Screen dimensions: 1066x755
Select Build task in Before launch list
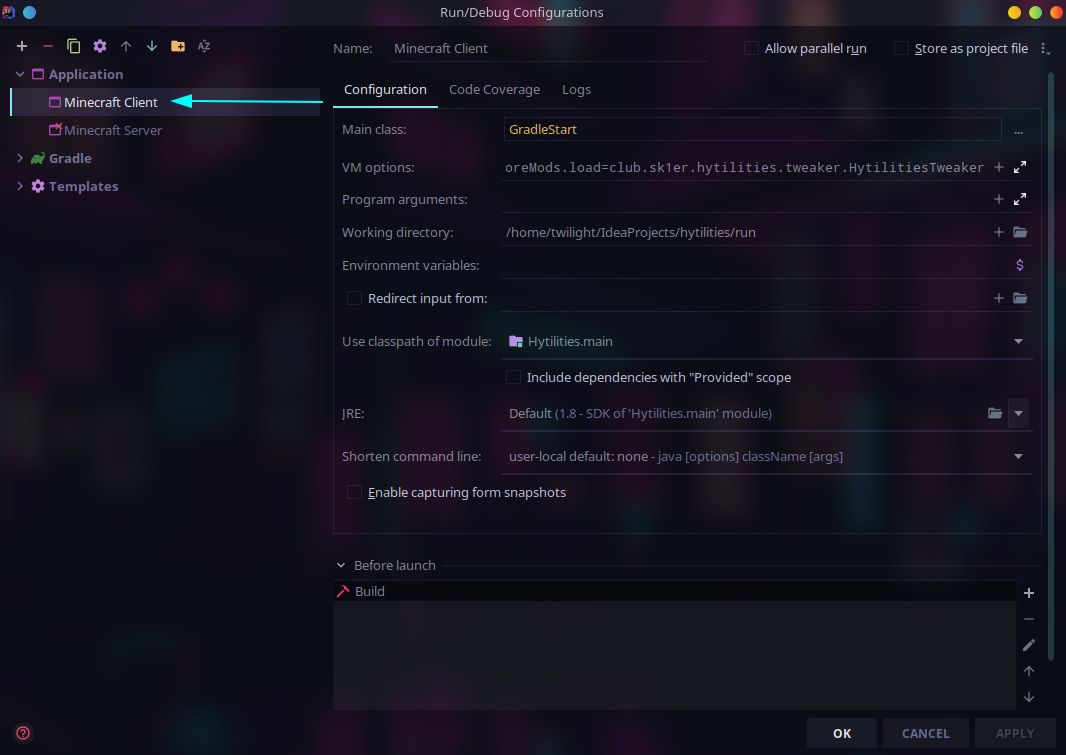[674, 591]
